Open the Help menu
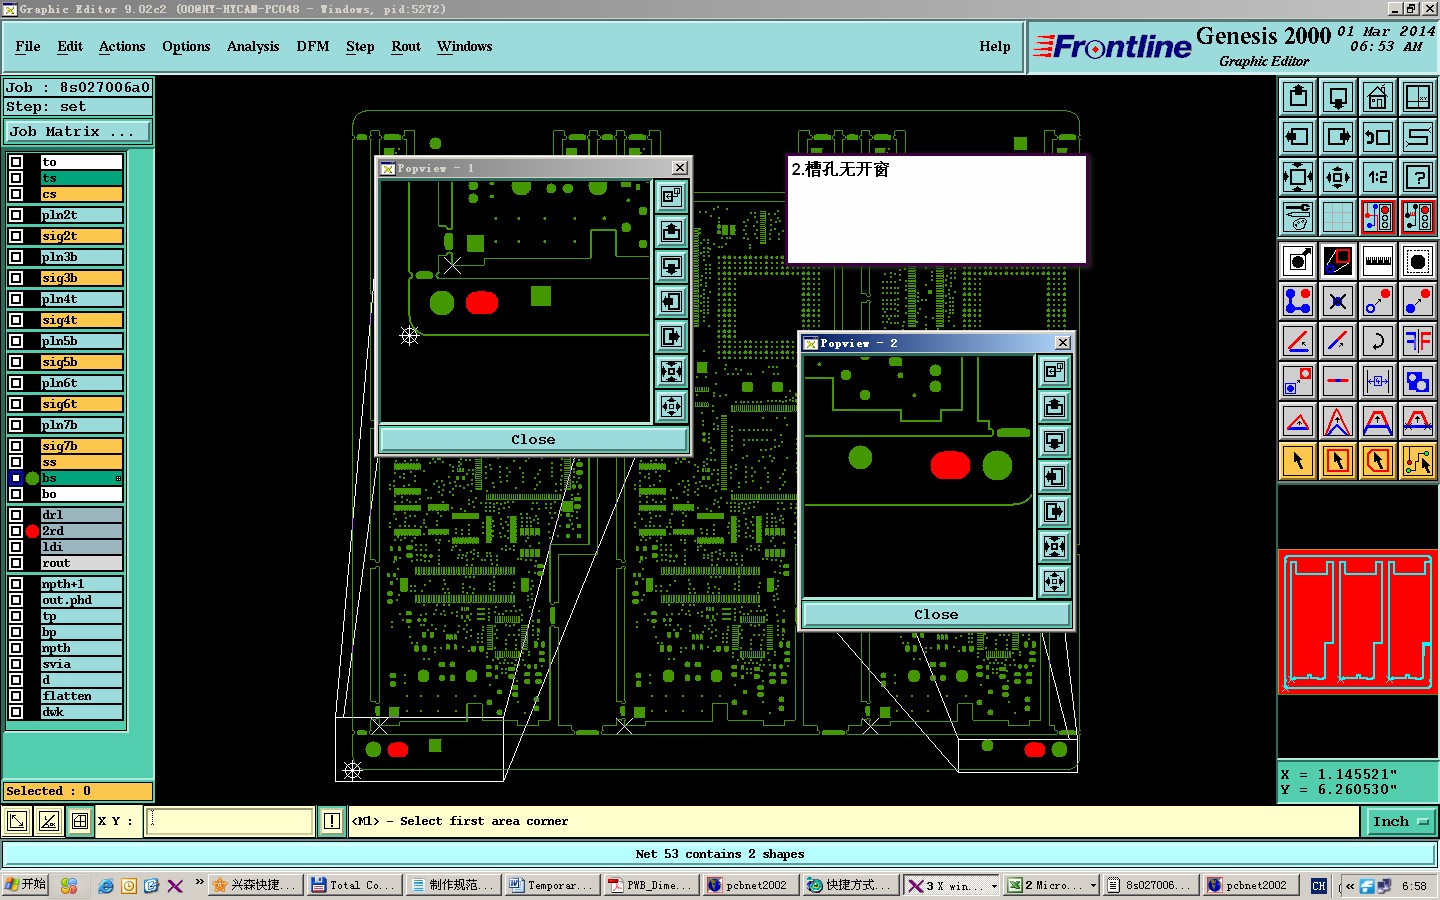The image size is (1440, 900). (x=995, y=46)
